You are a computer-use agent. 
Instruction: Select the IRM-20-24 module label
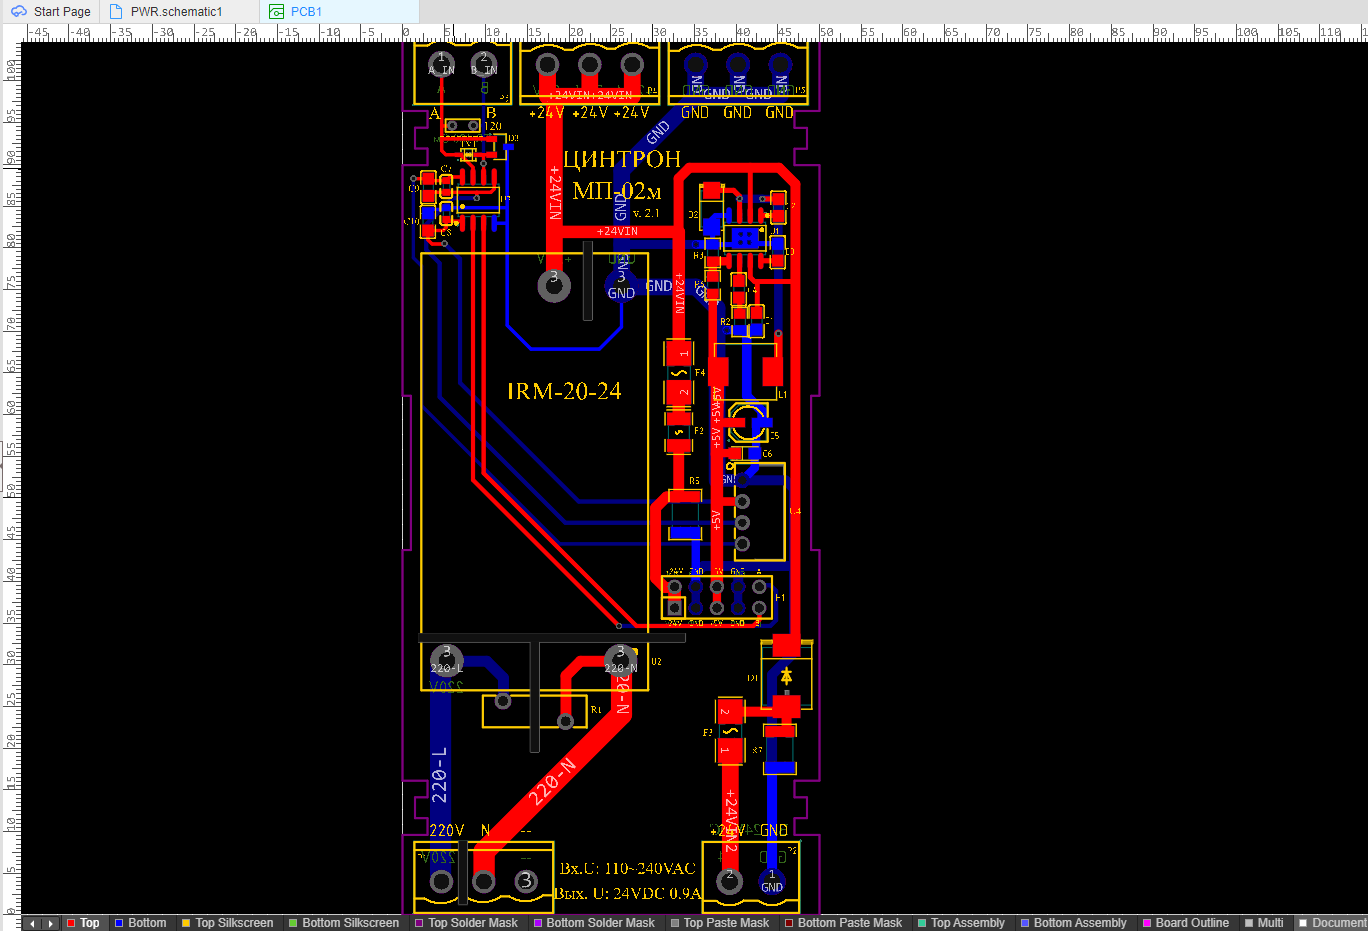[564, 391]
